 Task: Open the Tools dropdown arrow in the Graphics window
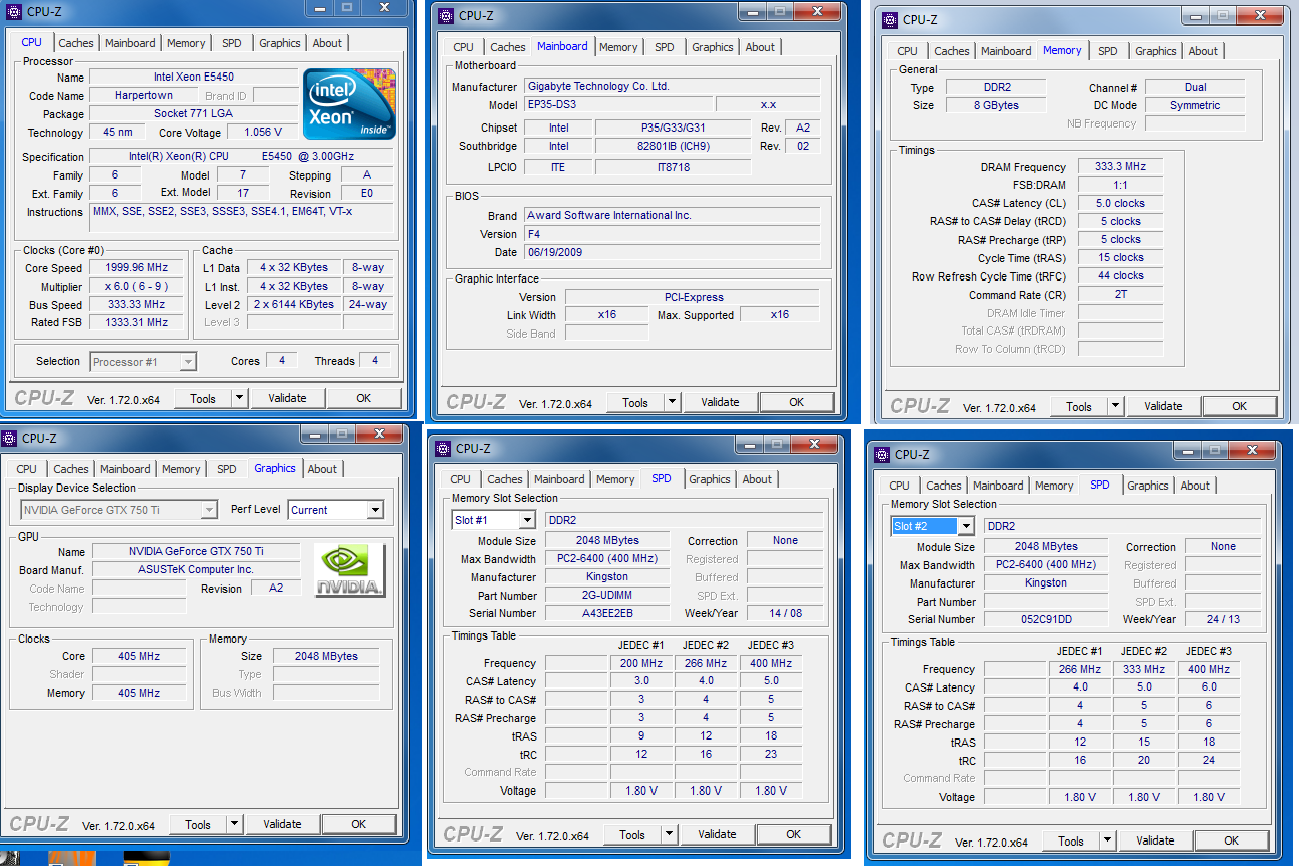click(235, 825)
